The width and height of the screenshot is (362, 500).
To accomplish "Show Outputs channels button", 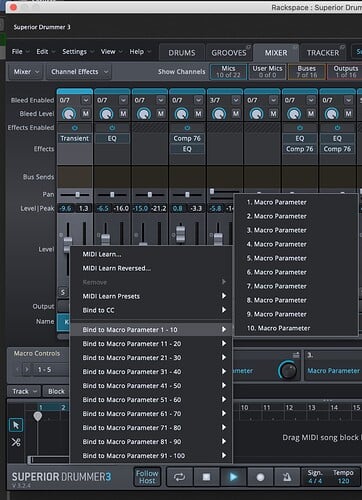I will (x=345, y=72).
